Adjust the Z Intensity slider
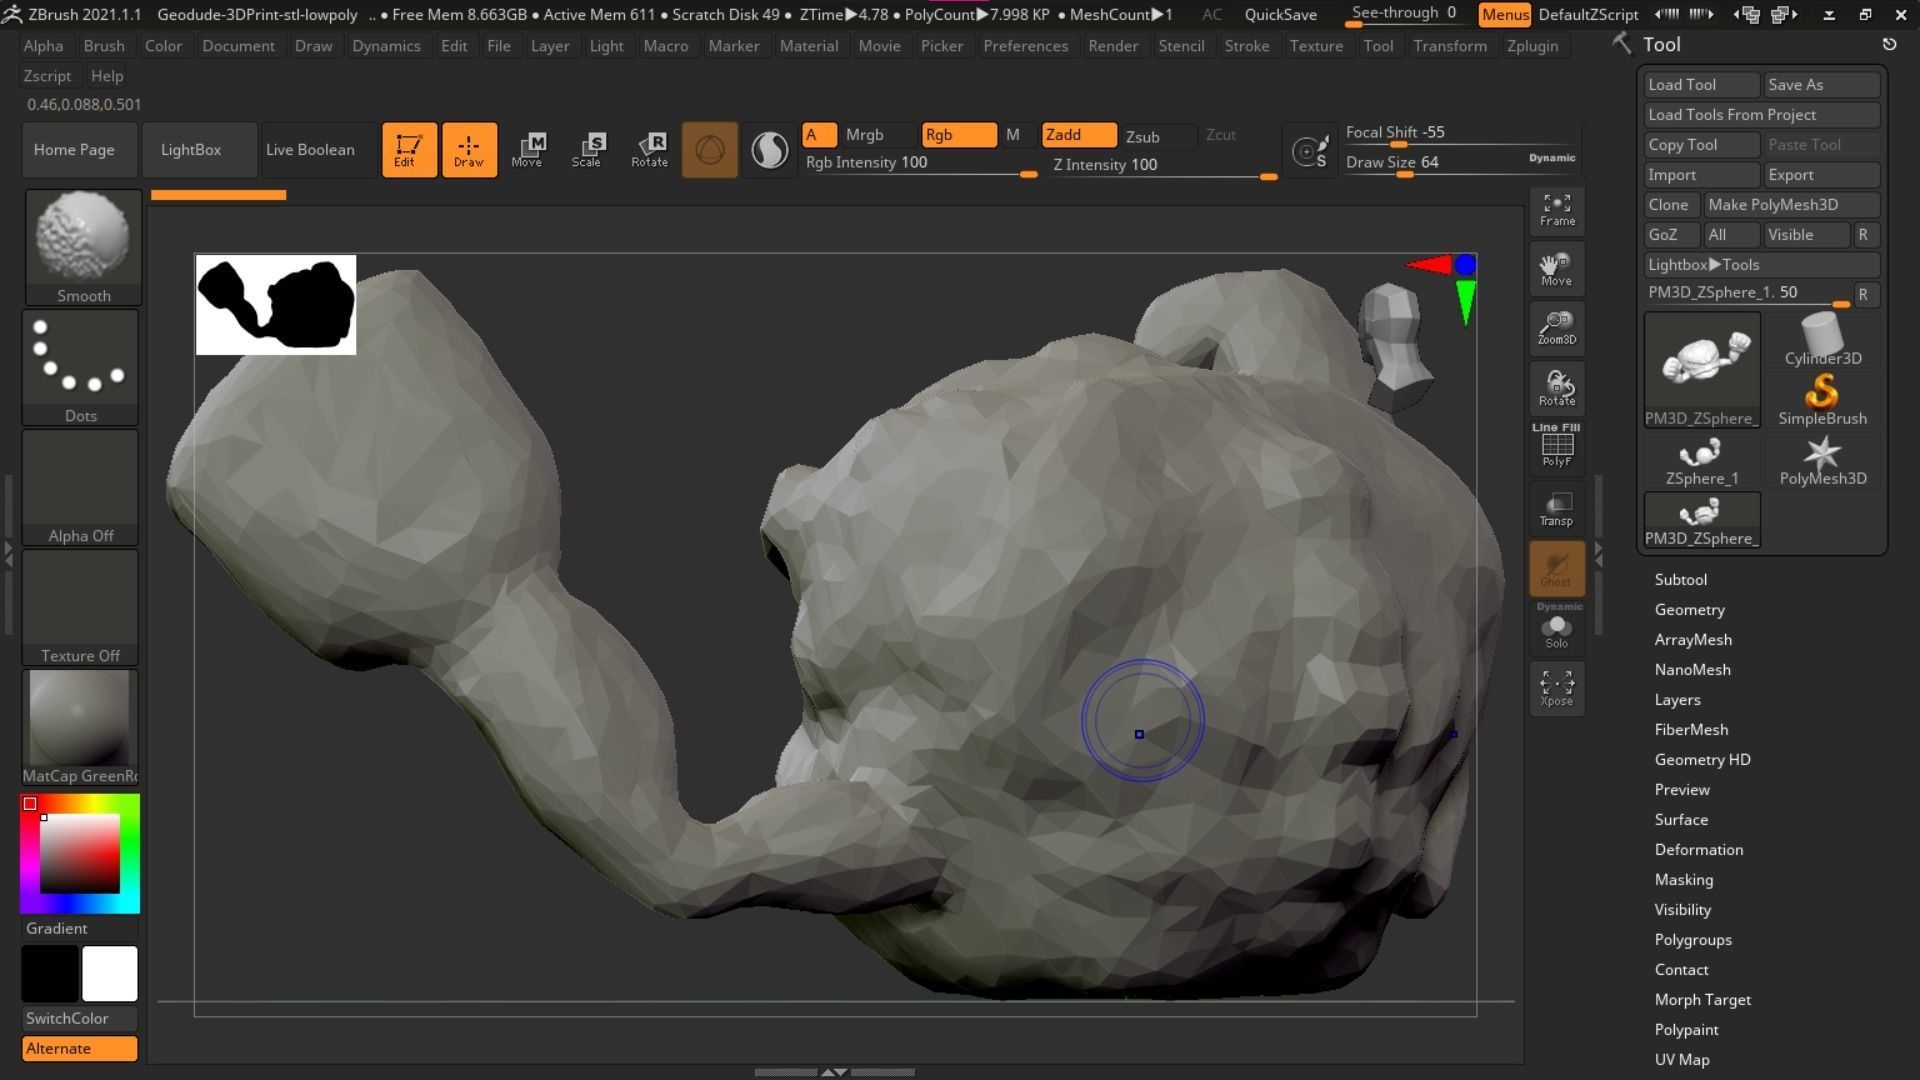The image size is (1920, 1080). 1163,166
